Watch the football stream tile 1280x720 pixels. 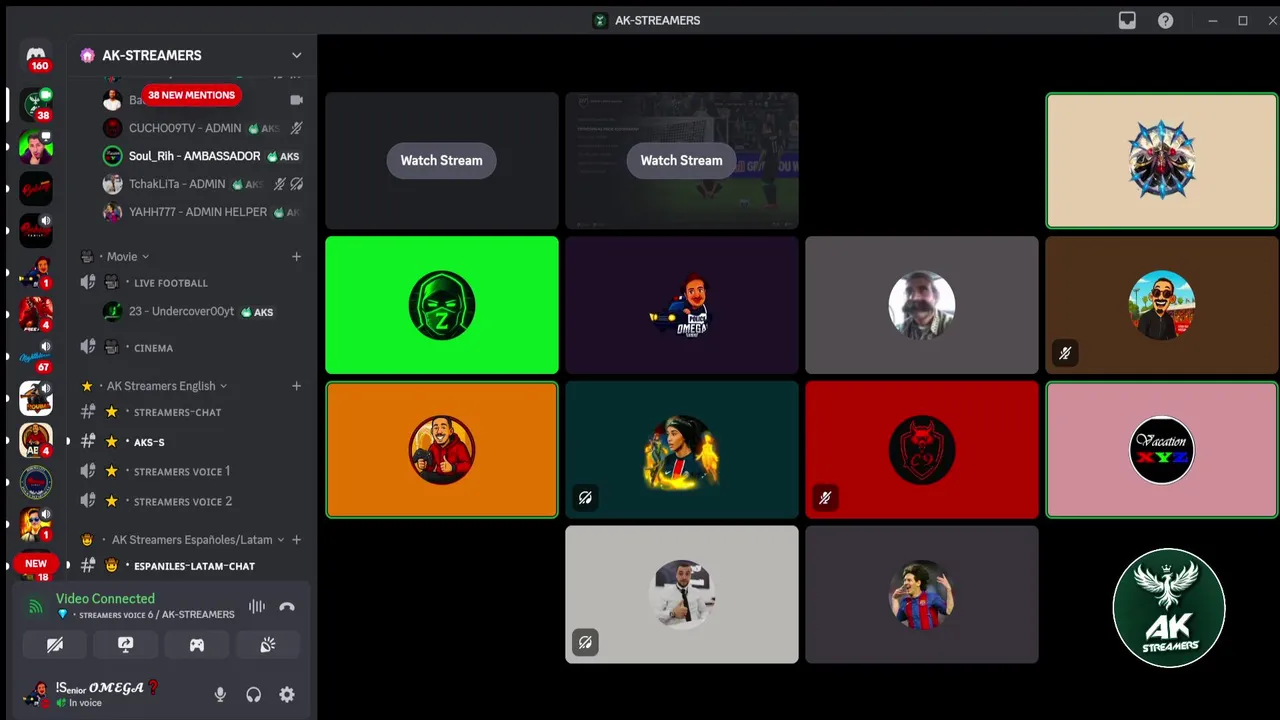(x=681, y=160)
